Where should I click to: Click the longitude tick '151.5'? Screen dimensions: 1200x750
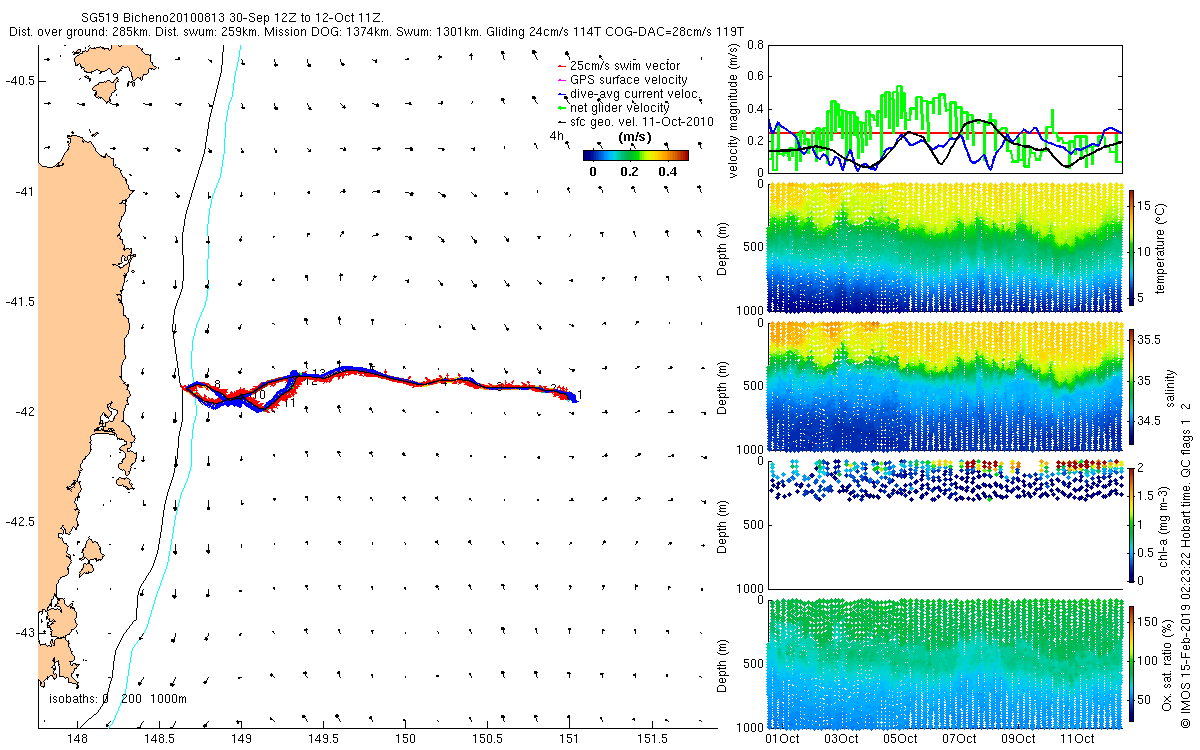pyautogui.click(x=652, y=739)
